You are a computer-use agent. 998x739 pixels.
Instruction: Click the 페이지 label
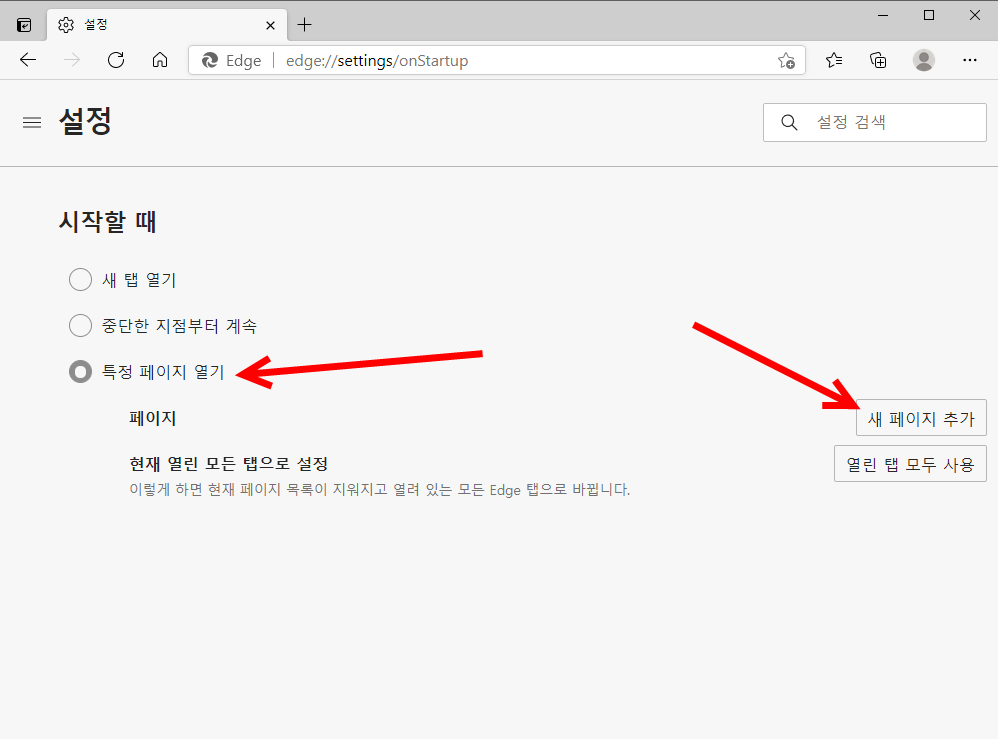[x=152, y=418]
